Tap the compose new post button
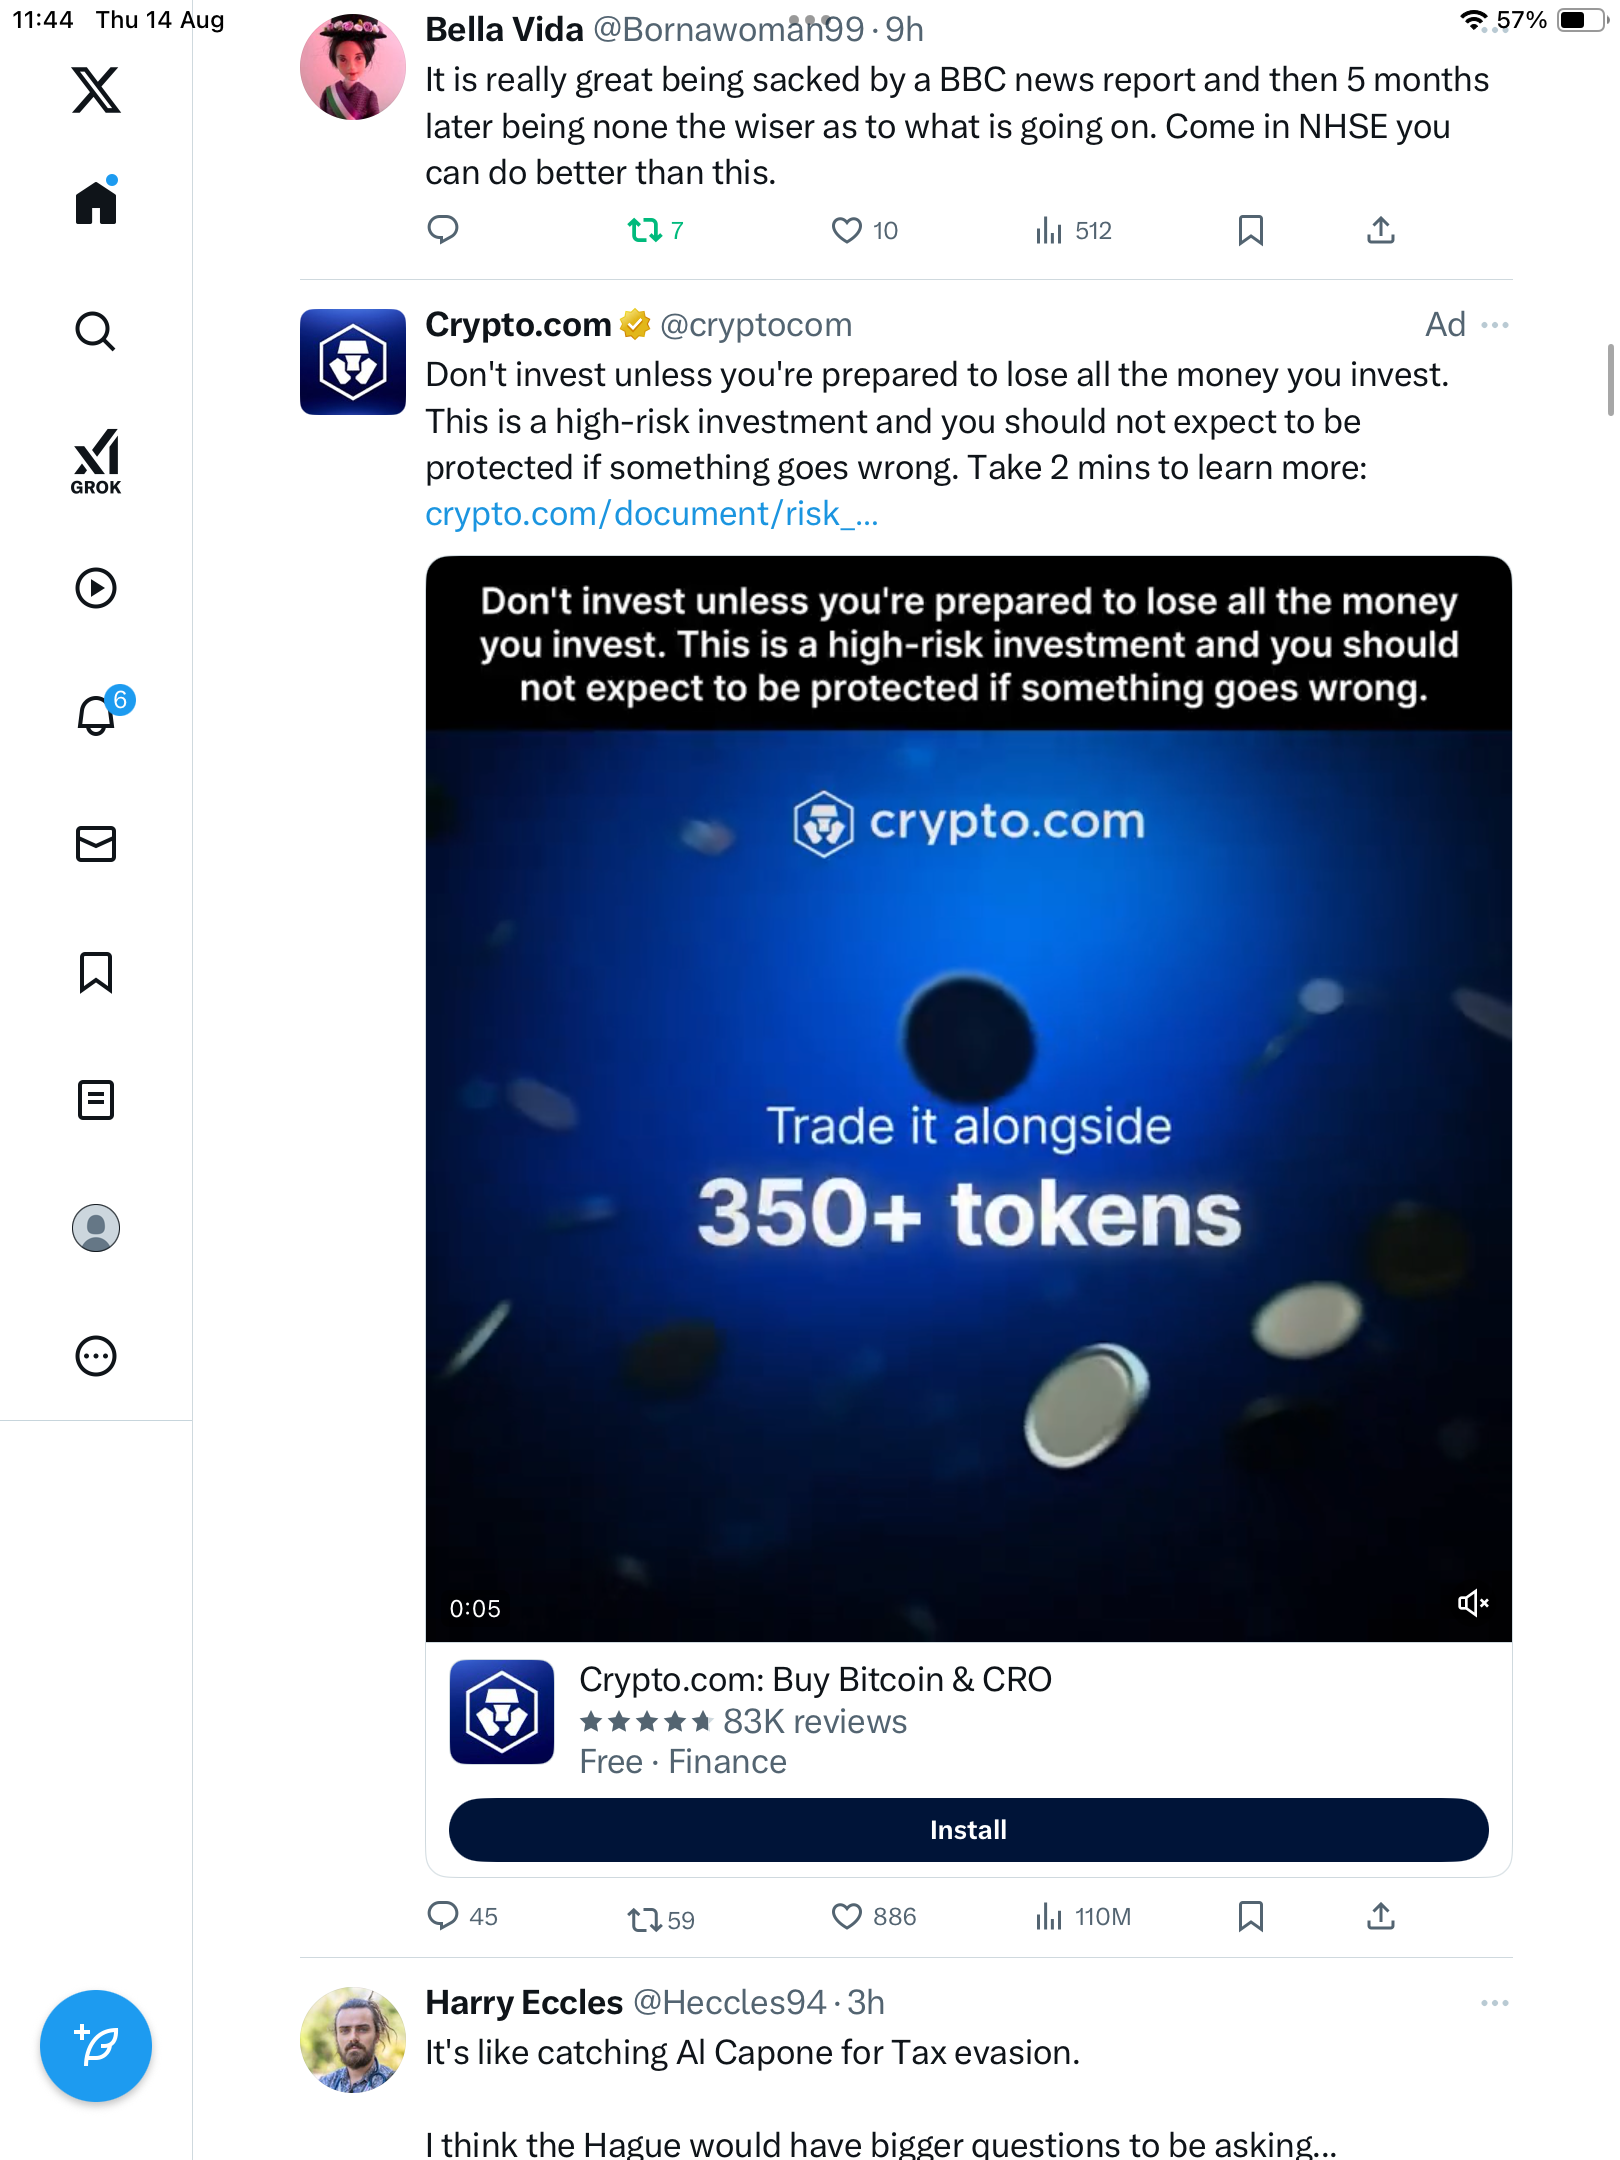 [x=96, y=2045]
